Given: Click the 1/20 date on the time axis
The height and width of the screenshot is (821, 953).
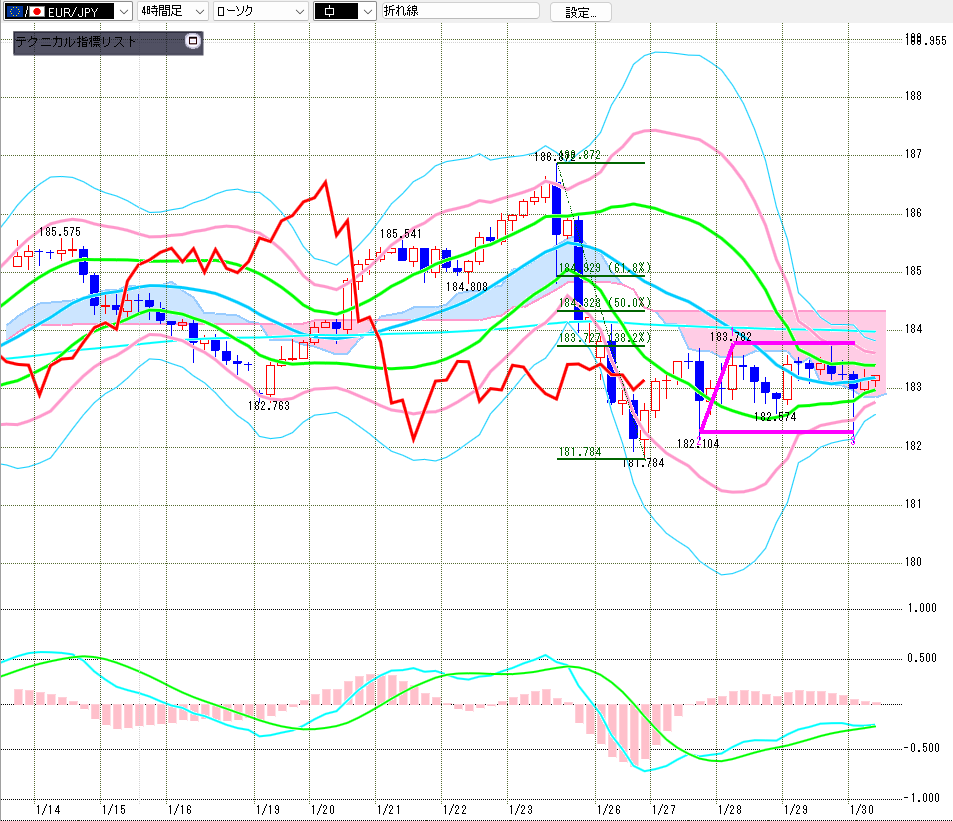Looking at the screenshot, I should point(322,808).
